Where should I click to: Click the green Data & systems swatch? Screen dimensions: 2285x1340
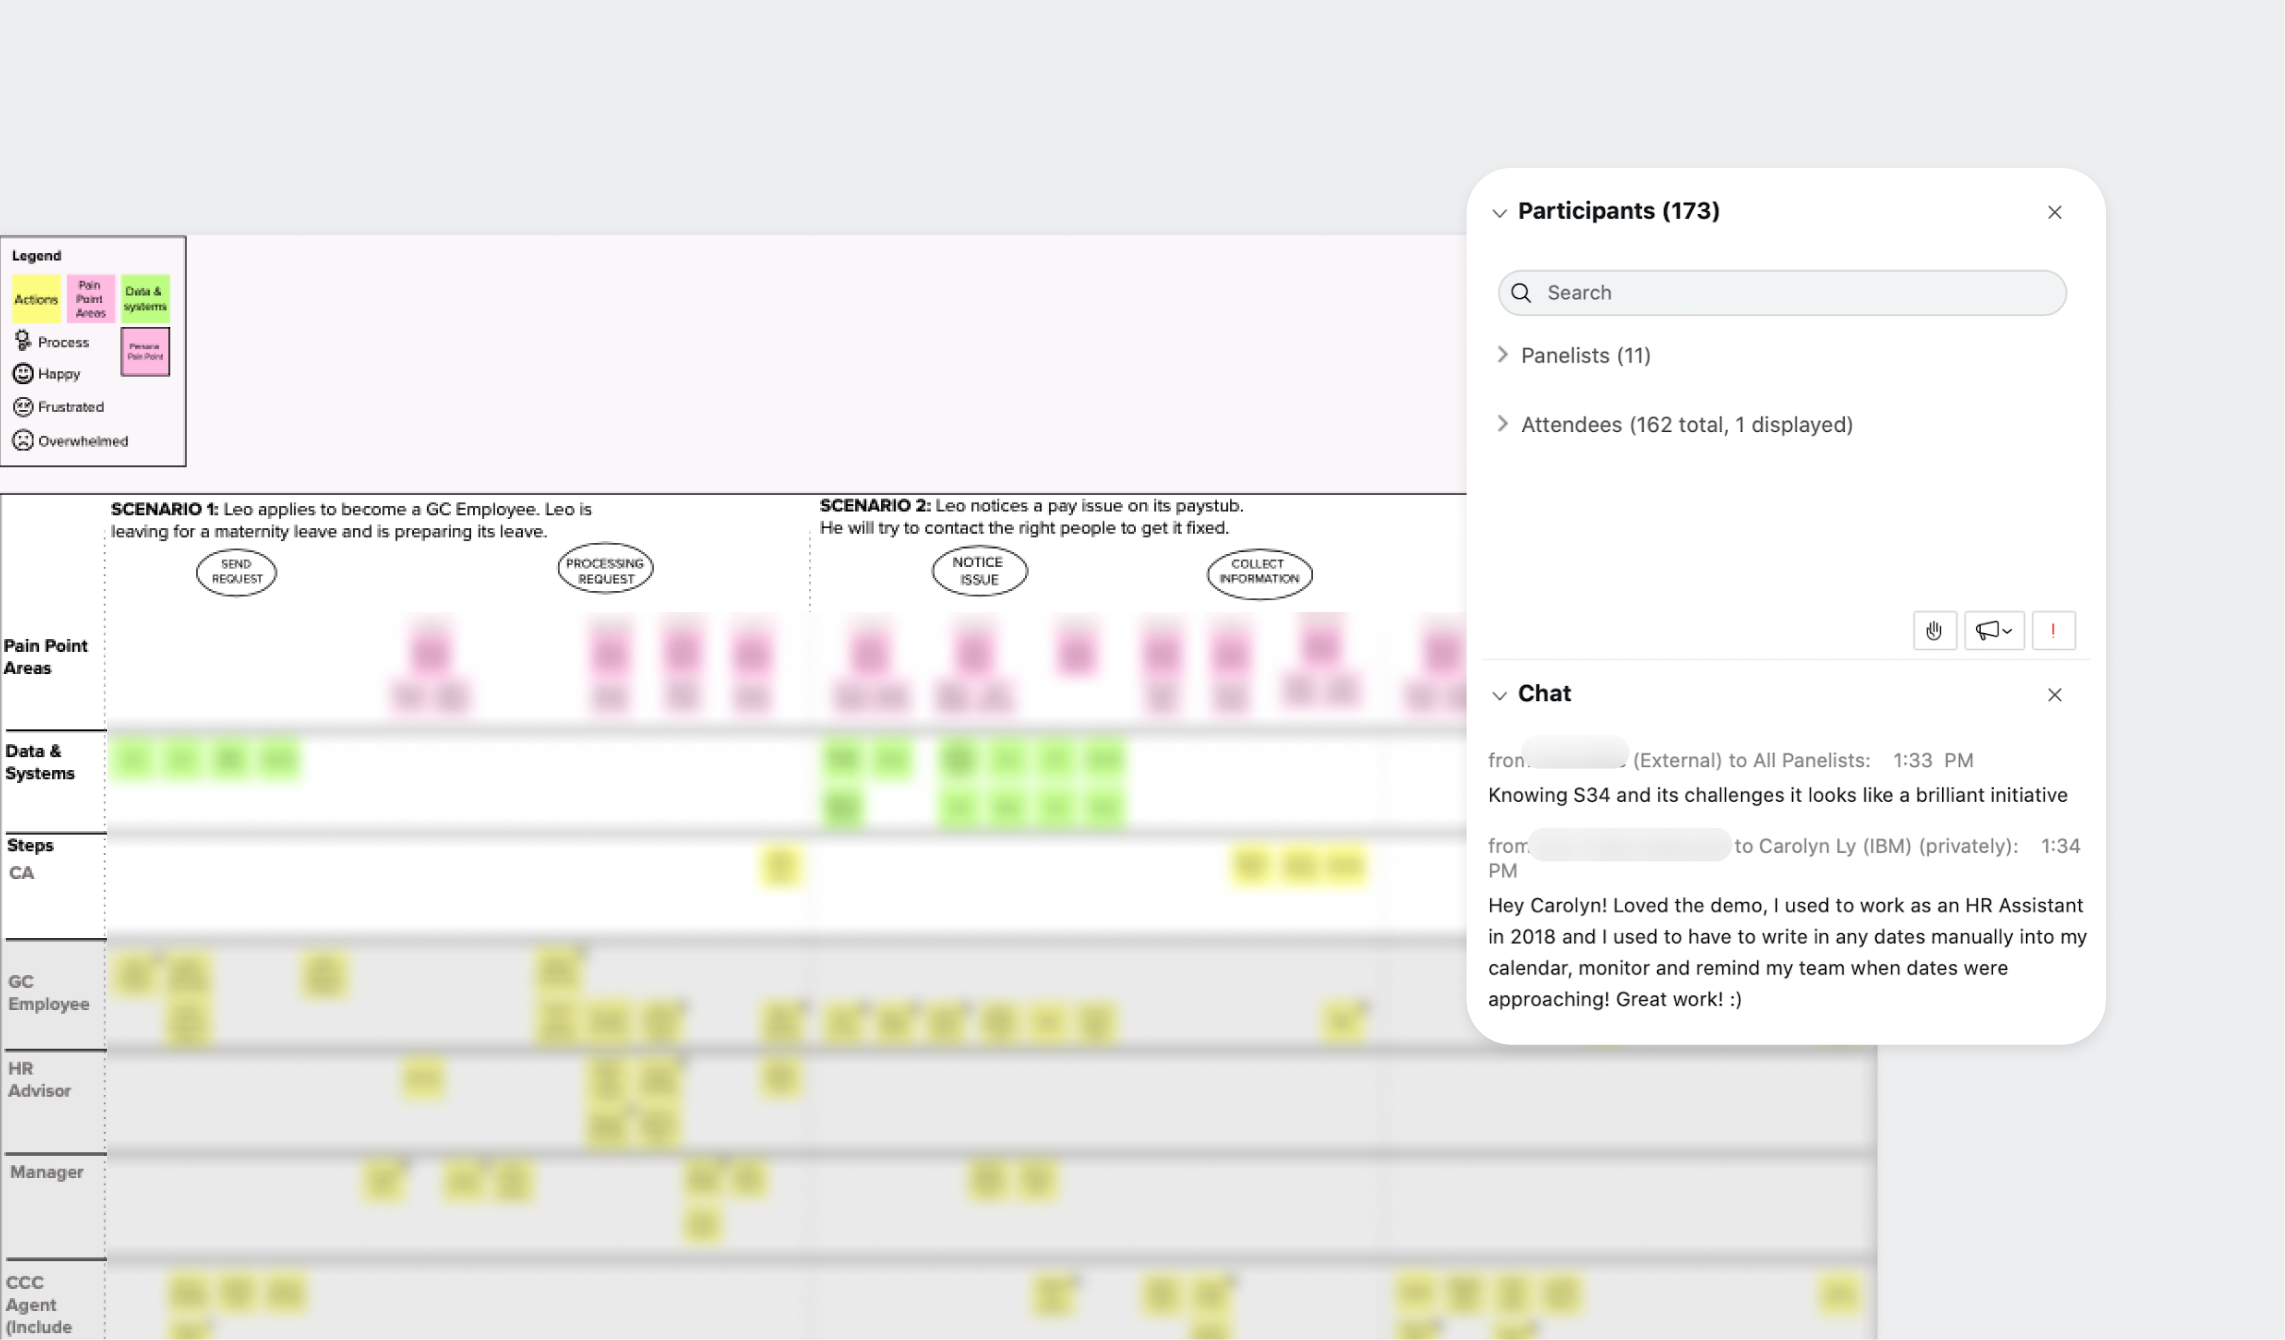(145, 299)
